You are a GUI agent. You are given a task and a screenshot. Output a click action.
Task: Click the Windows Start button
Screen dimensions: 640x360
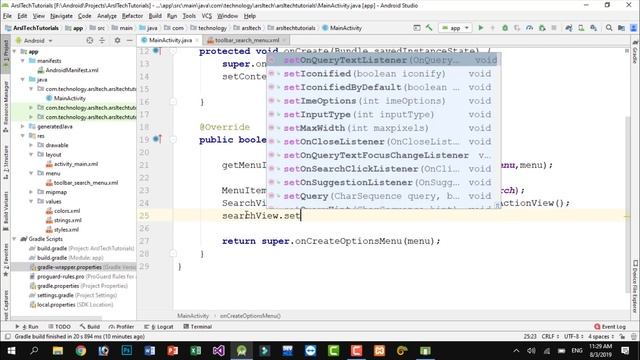(x=11, y=351)
